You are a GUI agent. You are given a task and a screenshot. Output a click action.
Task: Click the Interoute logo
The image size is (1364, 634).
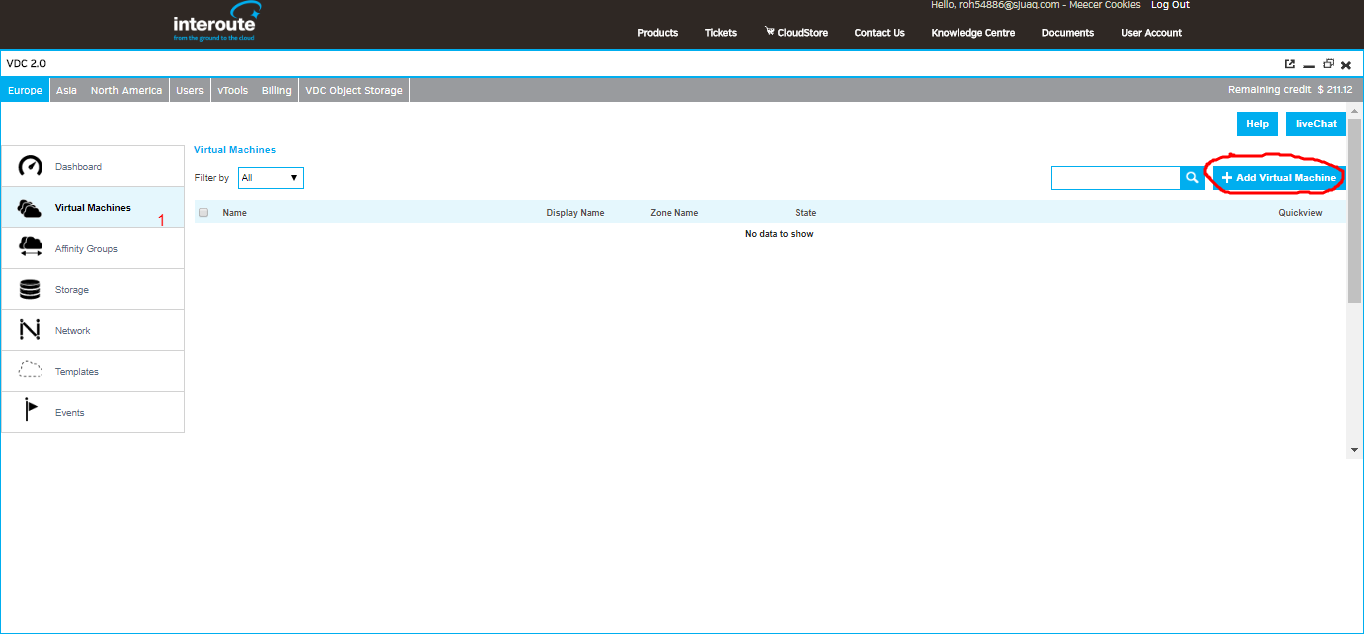click(x=217, y=23)
